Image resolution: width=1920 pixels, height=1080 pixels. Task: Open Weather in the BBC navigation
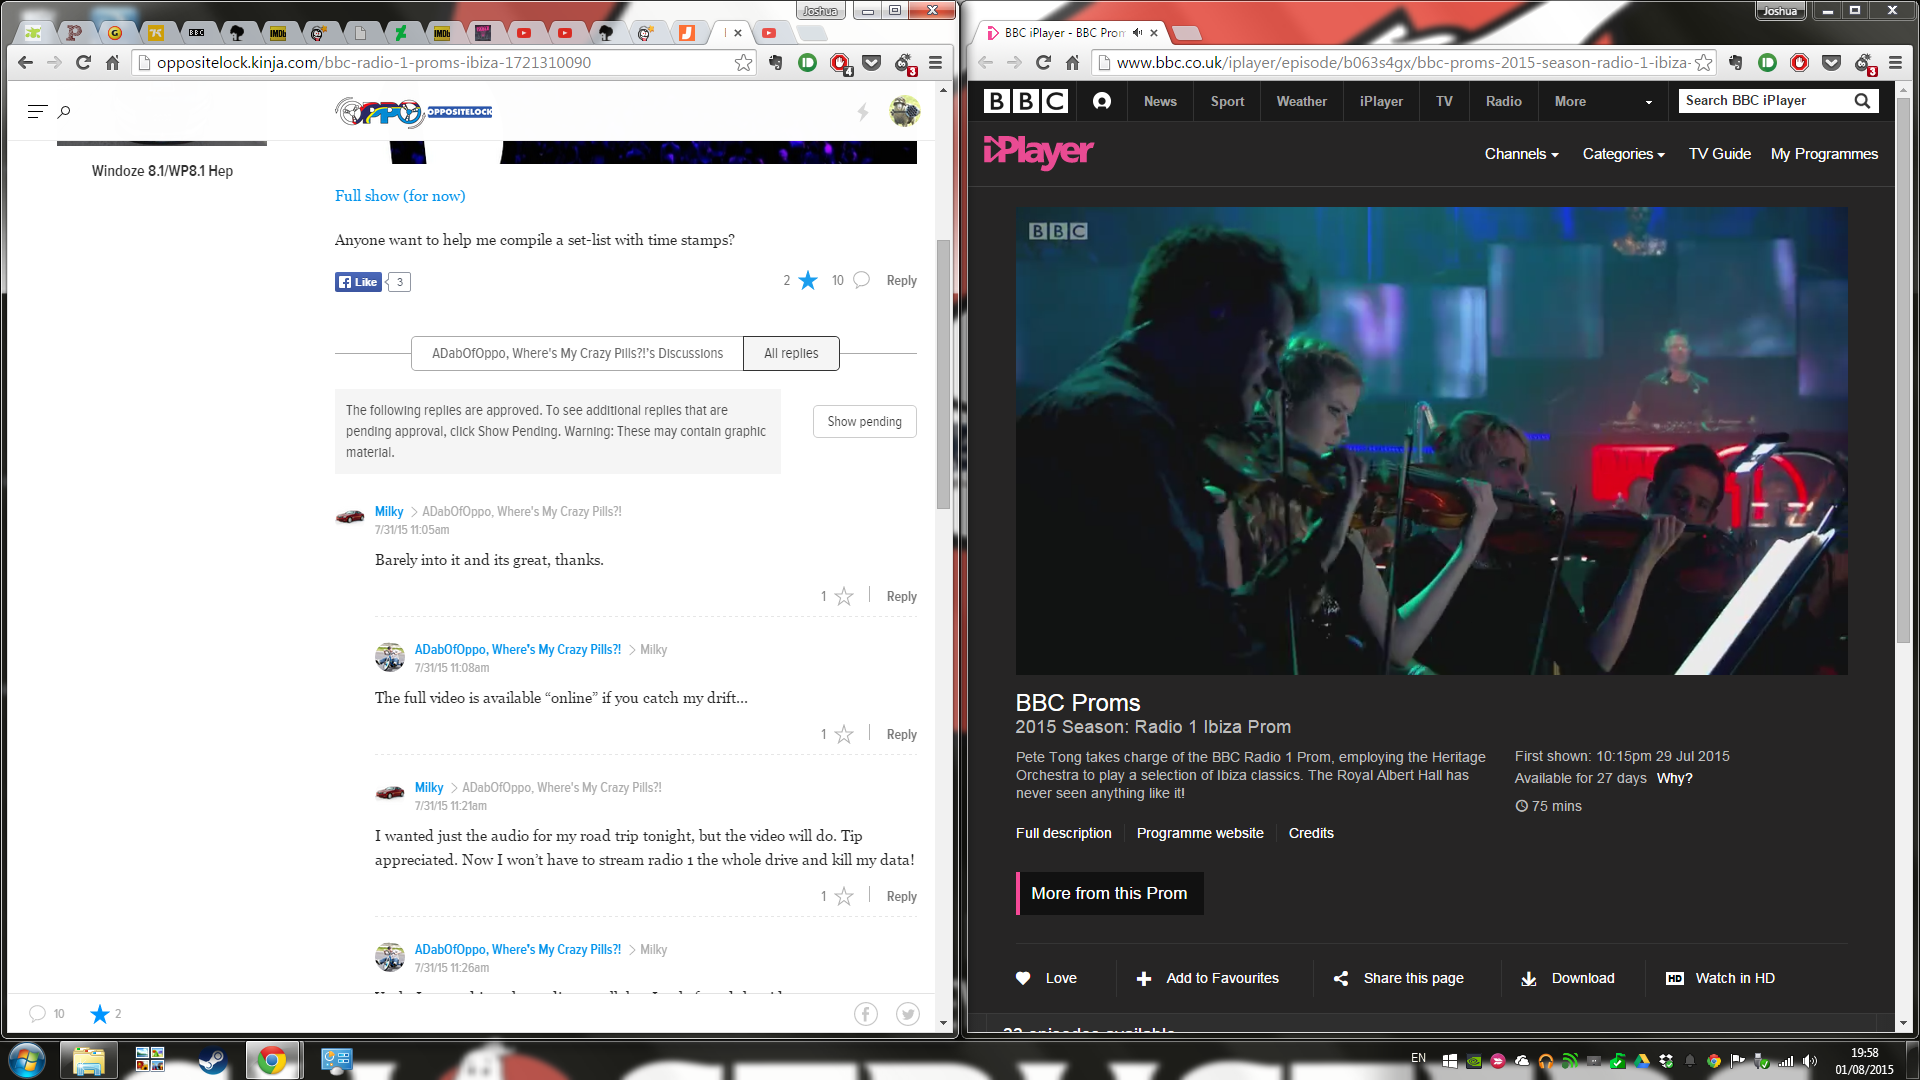1301,101
